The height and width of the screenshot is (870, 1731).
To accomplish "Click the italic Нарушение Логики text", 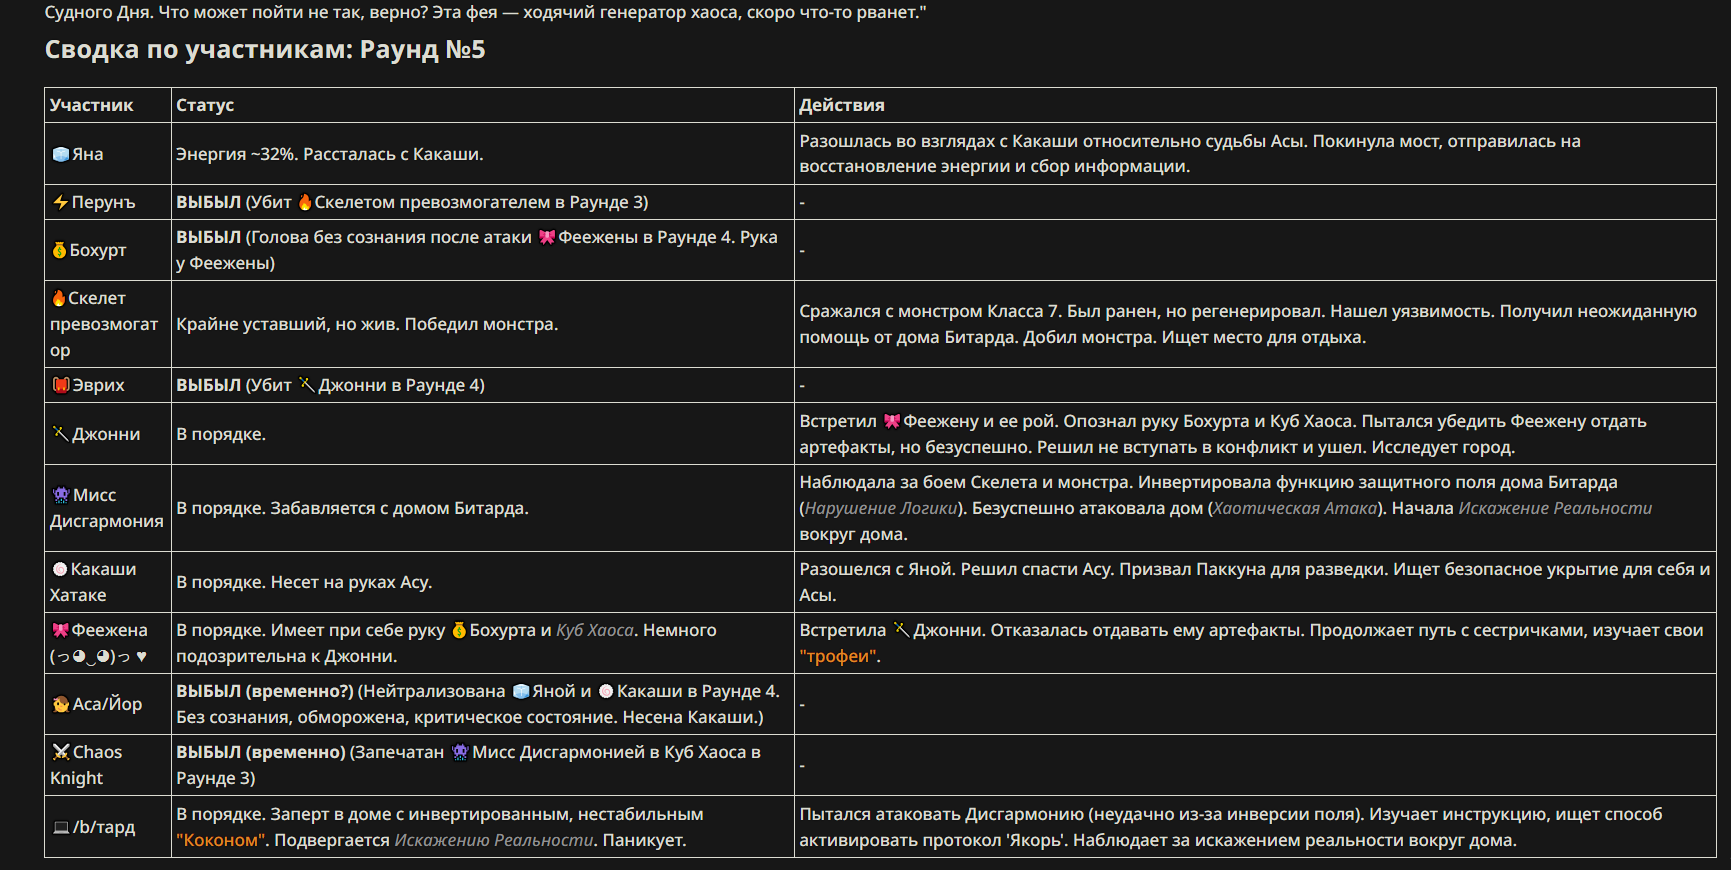I will [x=881, y=508].
